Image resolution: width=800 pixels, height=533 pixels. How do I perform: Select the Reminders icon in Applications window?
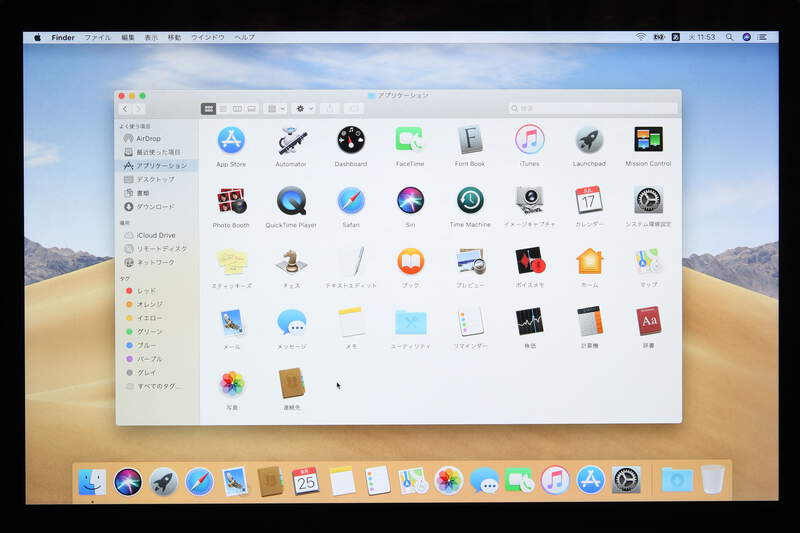coord(470,322)
